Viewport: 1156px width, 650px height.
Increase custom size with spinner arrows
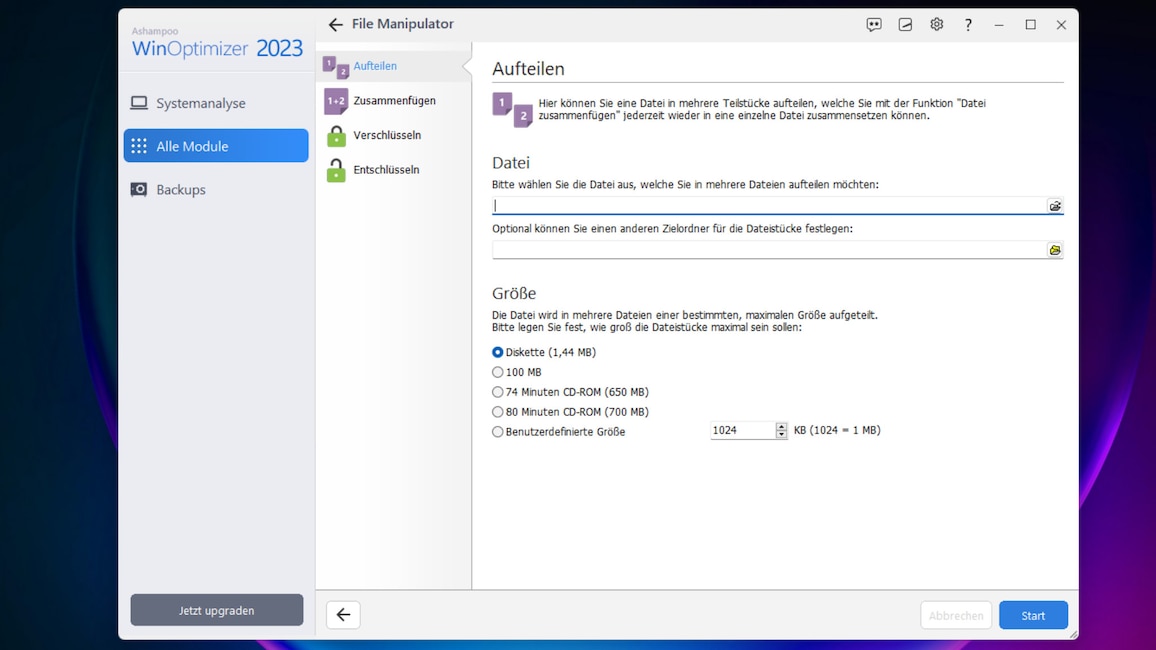(x=782, y=426)
